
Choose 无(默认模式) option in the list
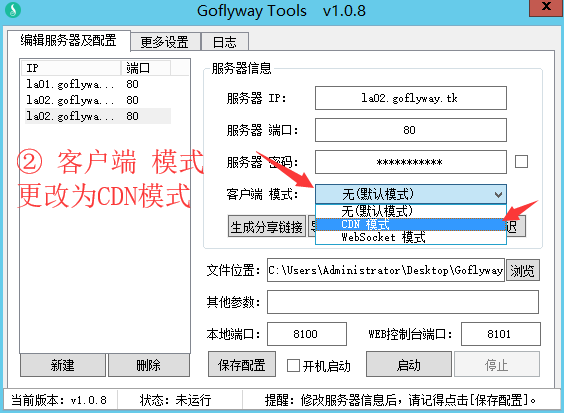(411, 211)
